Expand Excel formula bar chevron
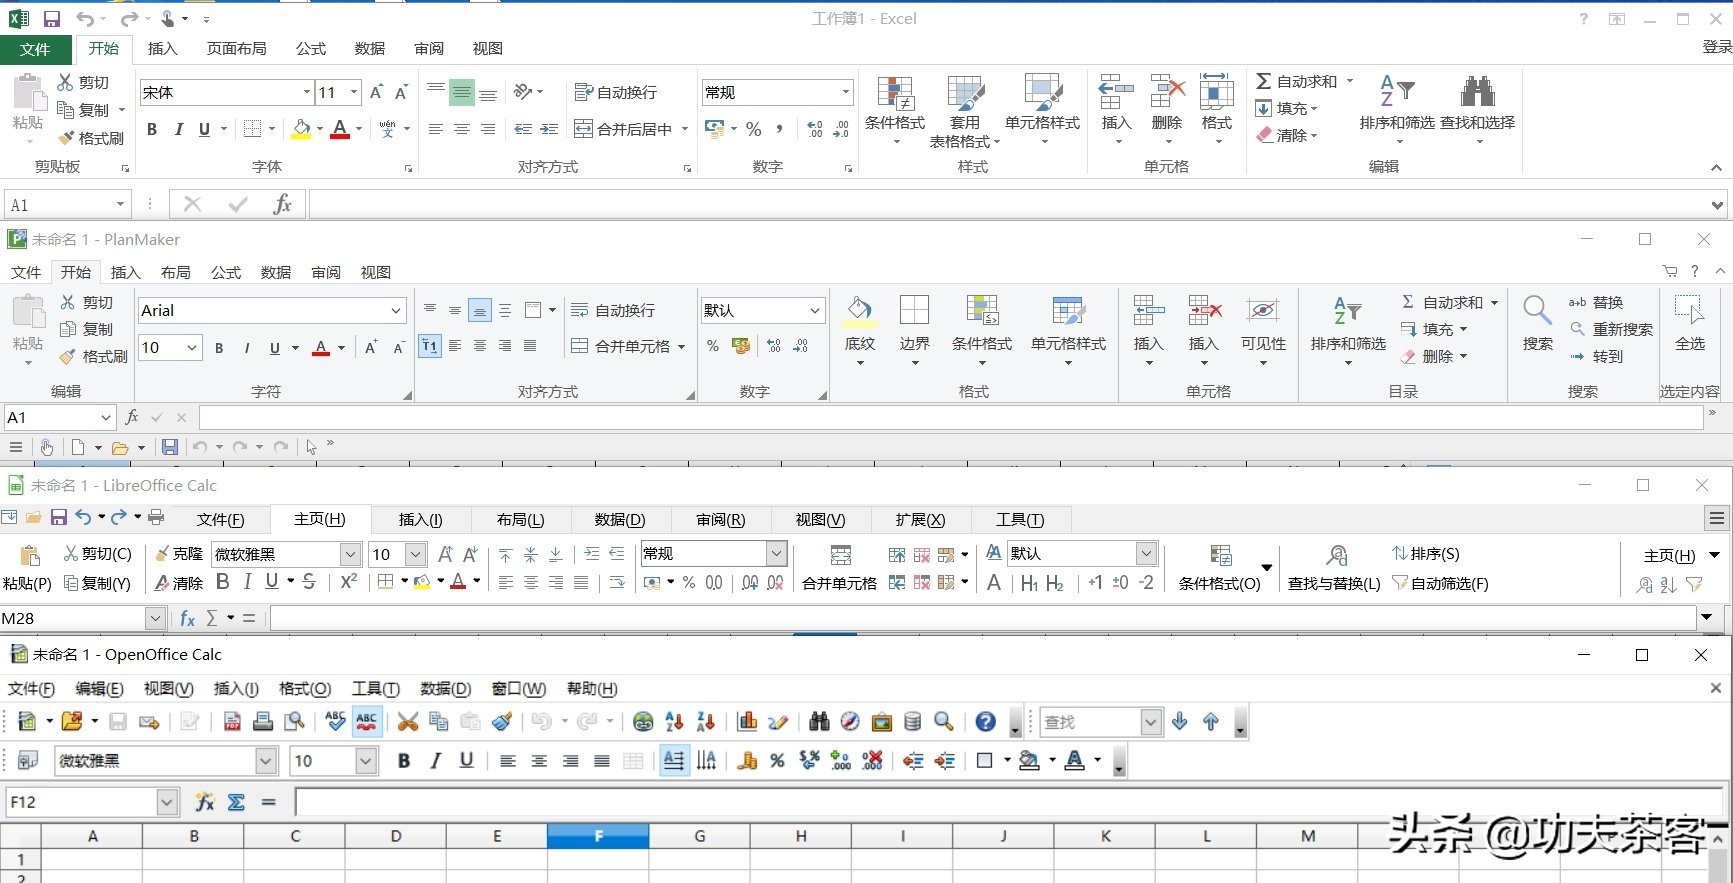 1717,205
